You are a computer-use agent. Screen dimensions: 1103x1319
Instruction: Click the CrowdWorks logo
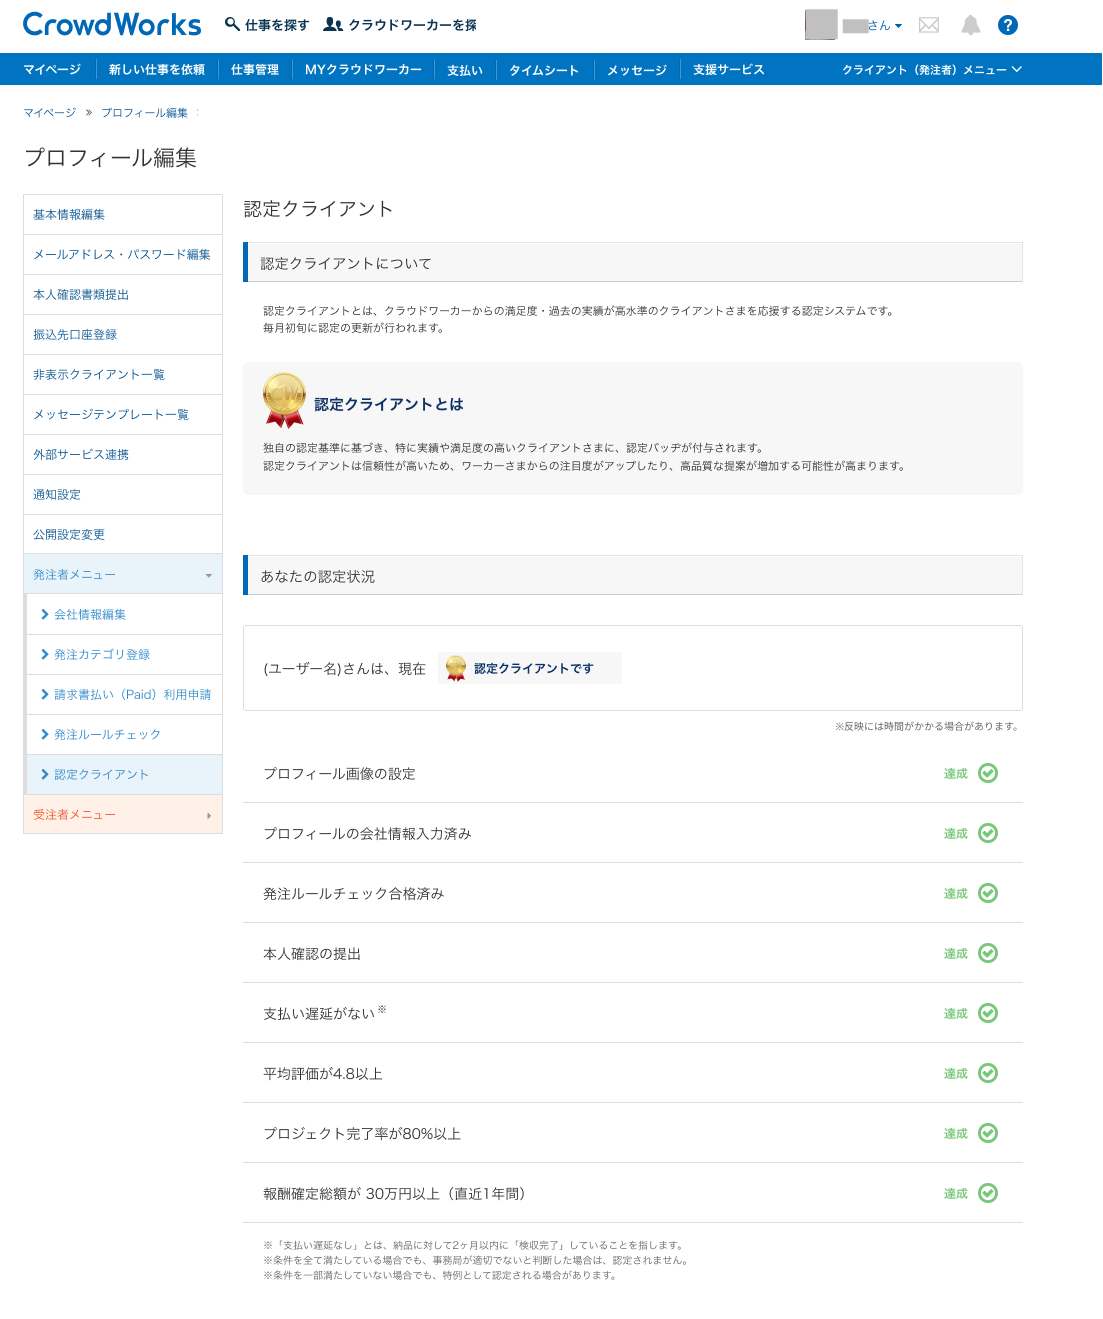coord(112,25)
